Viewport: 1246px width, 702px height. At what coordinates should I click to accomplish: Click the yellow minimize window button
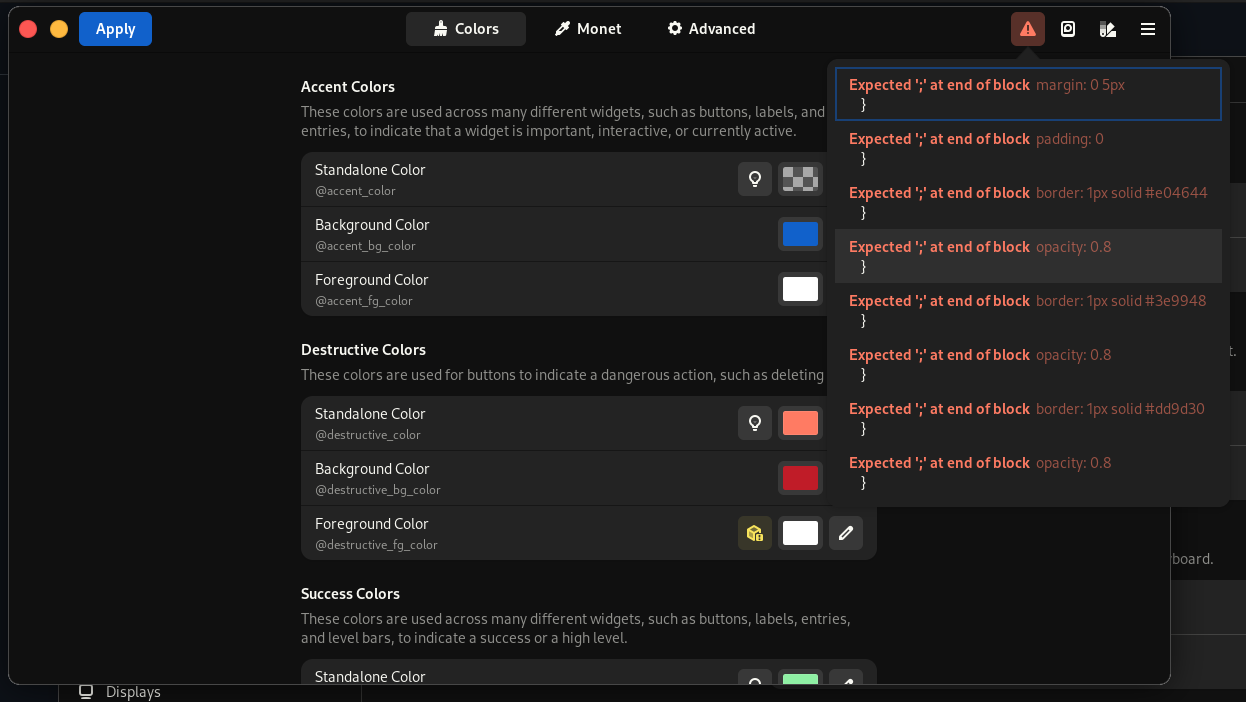click(59, 29)
